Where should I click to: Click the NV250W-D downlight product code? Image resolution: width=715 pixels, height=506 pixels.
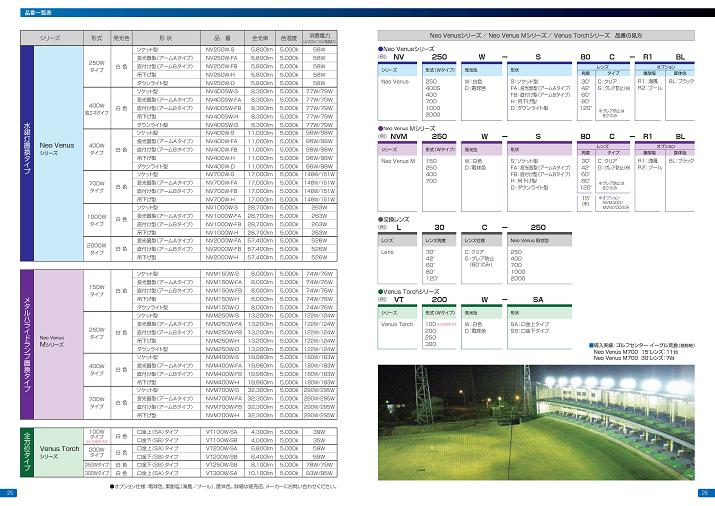(222, 83)
